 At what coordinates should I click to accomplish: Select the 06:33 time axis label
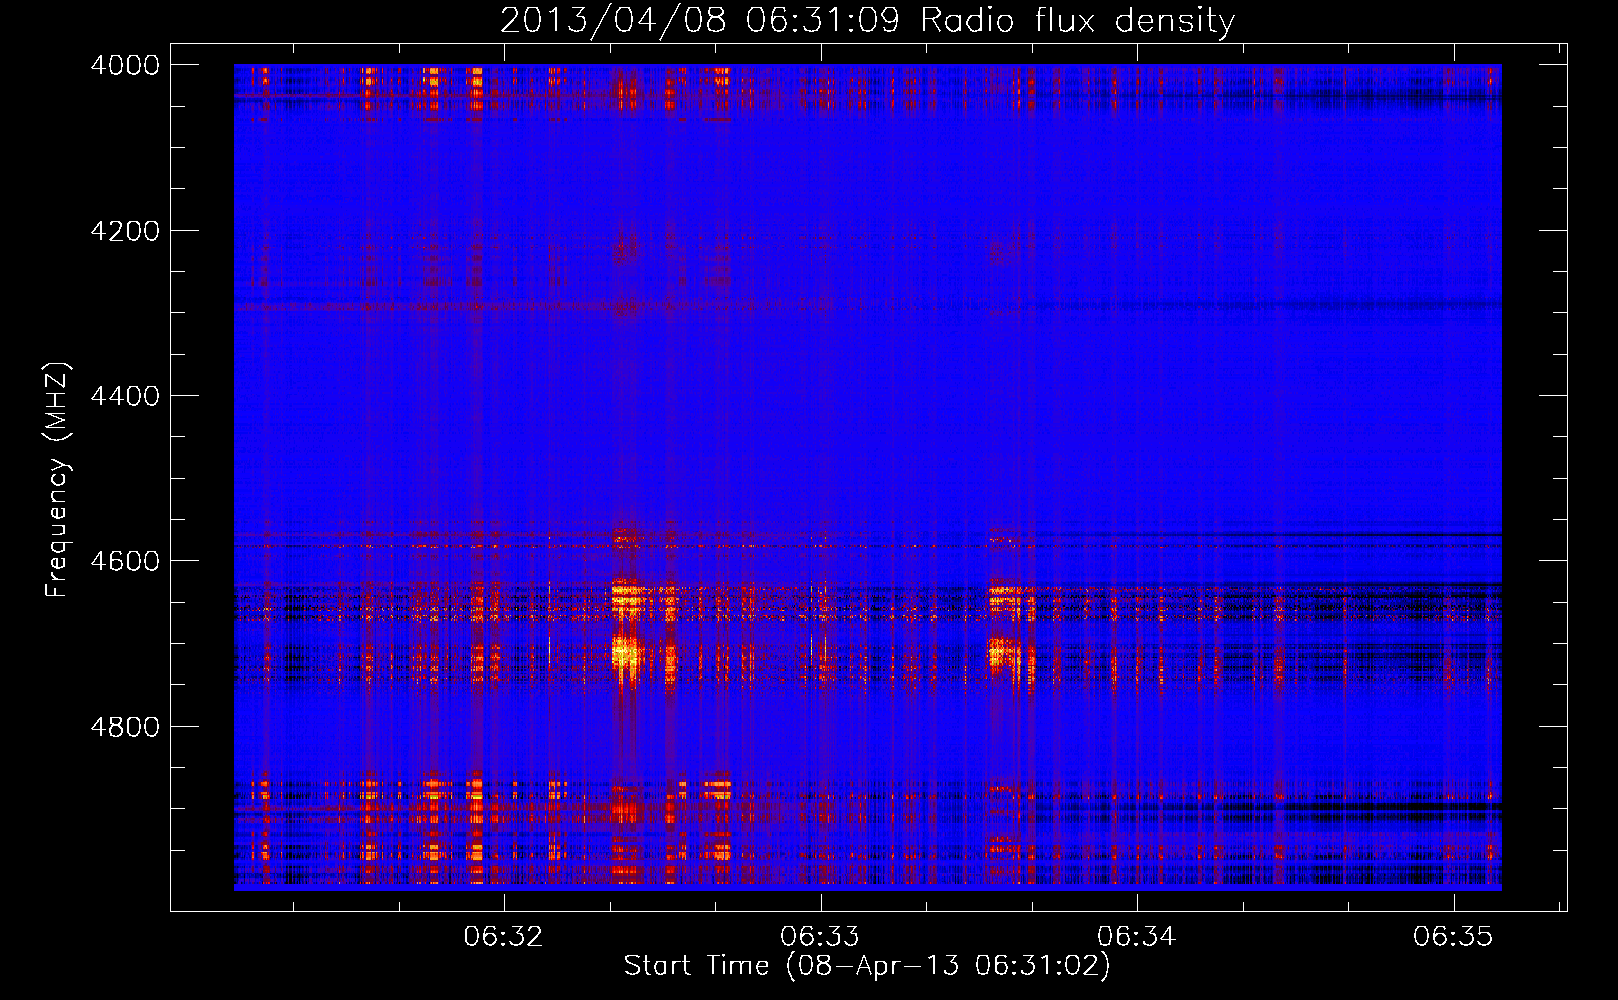coord(820,936)
